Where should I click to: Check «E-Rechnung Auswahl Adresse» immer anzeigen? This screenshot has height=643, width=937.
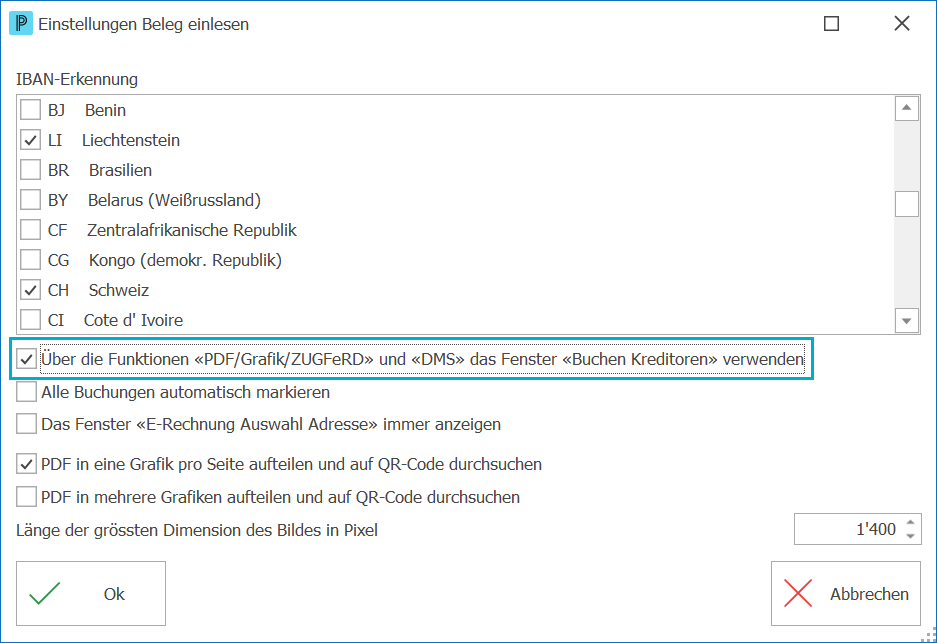point(26,424)
